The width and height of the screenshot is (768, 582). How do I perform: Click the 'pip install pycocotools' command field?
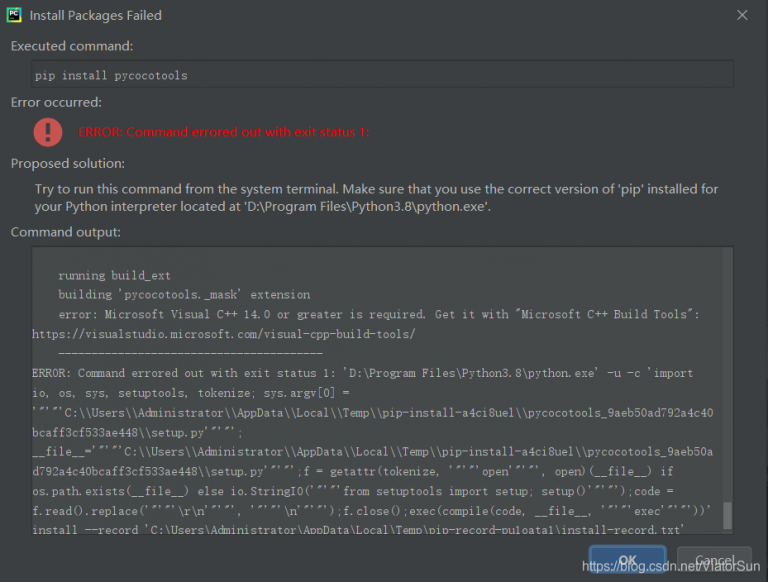pos(383,74)
